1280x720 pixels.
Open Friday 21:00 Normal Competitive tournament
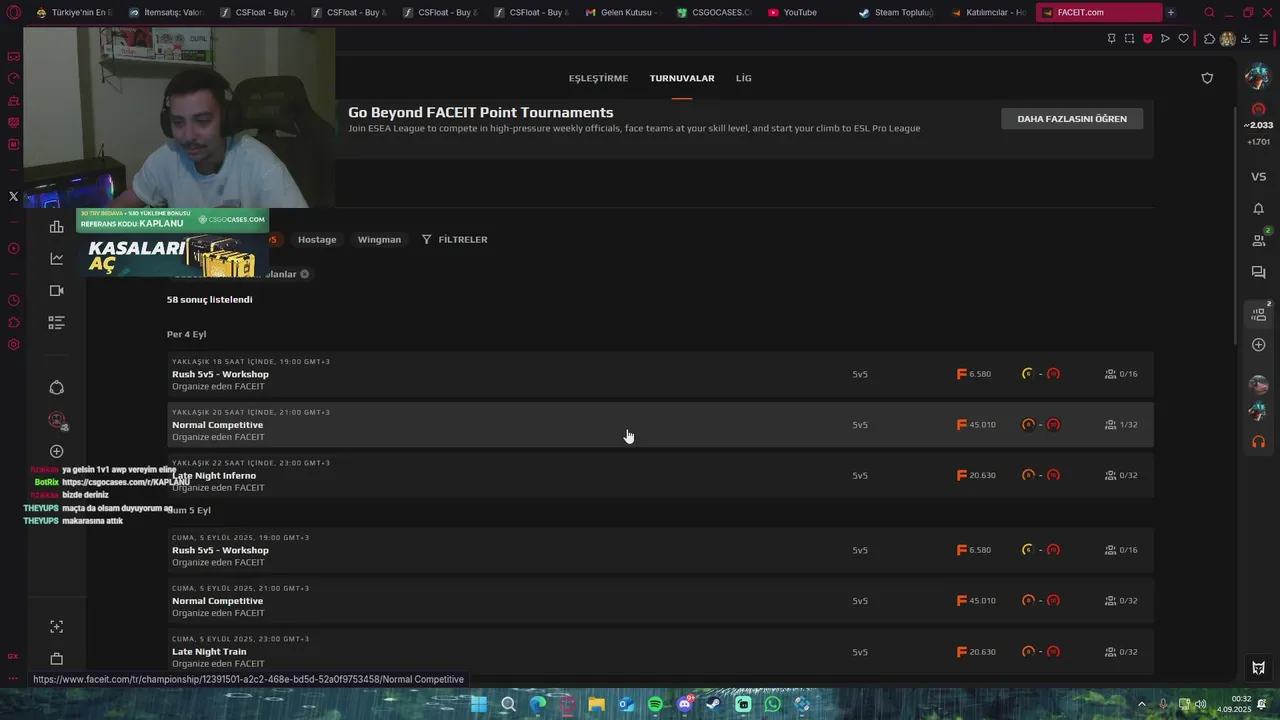tap(660, 601)
